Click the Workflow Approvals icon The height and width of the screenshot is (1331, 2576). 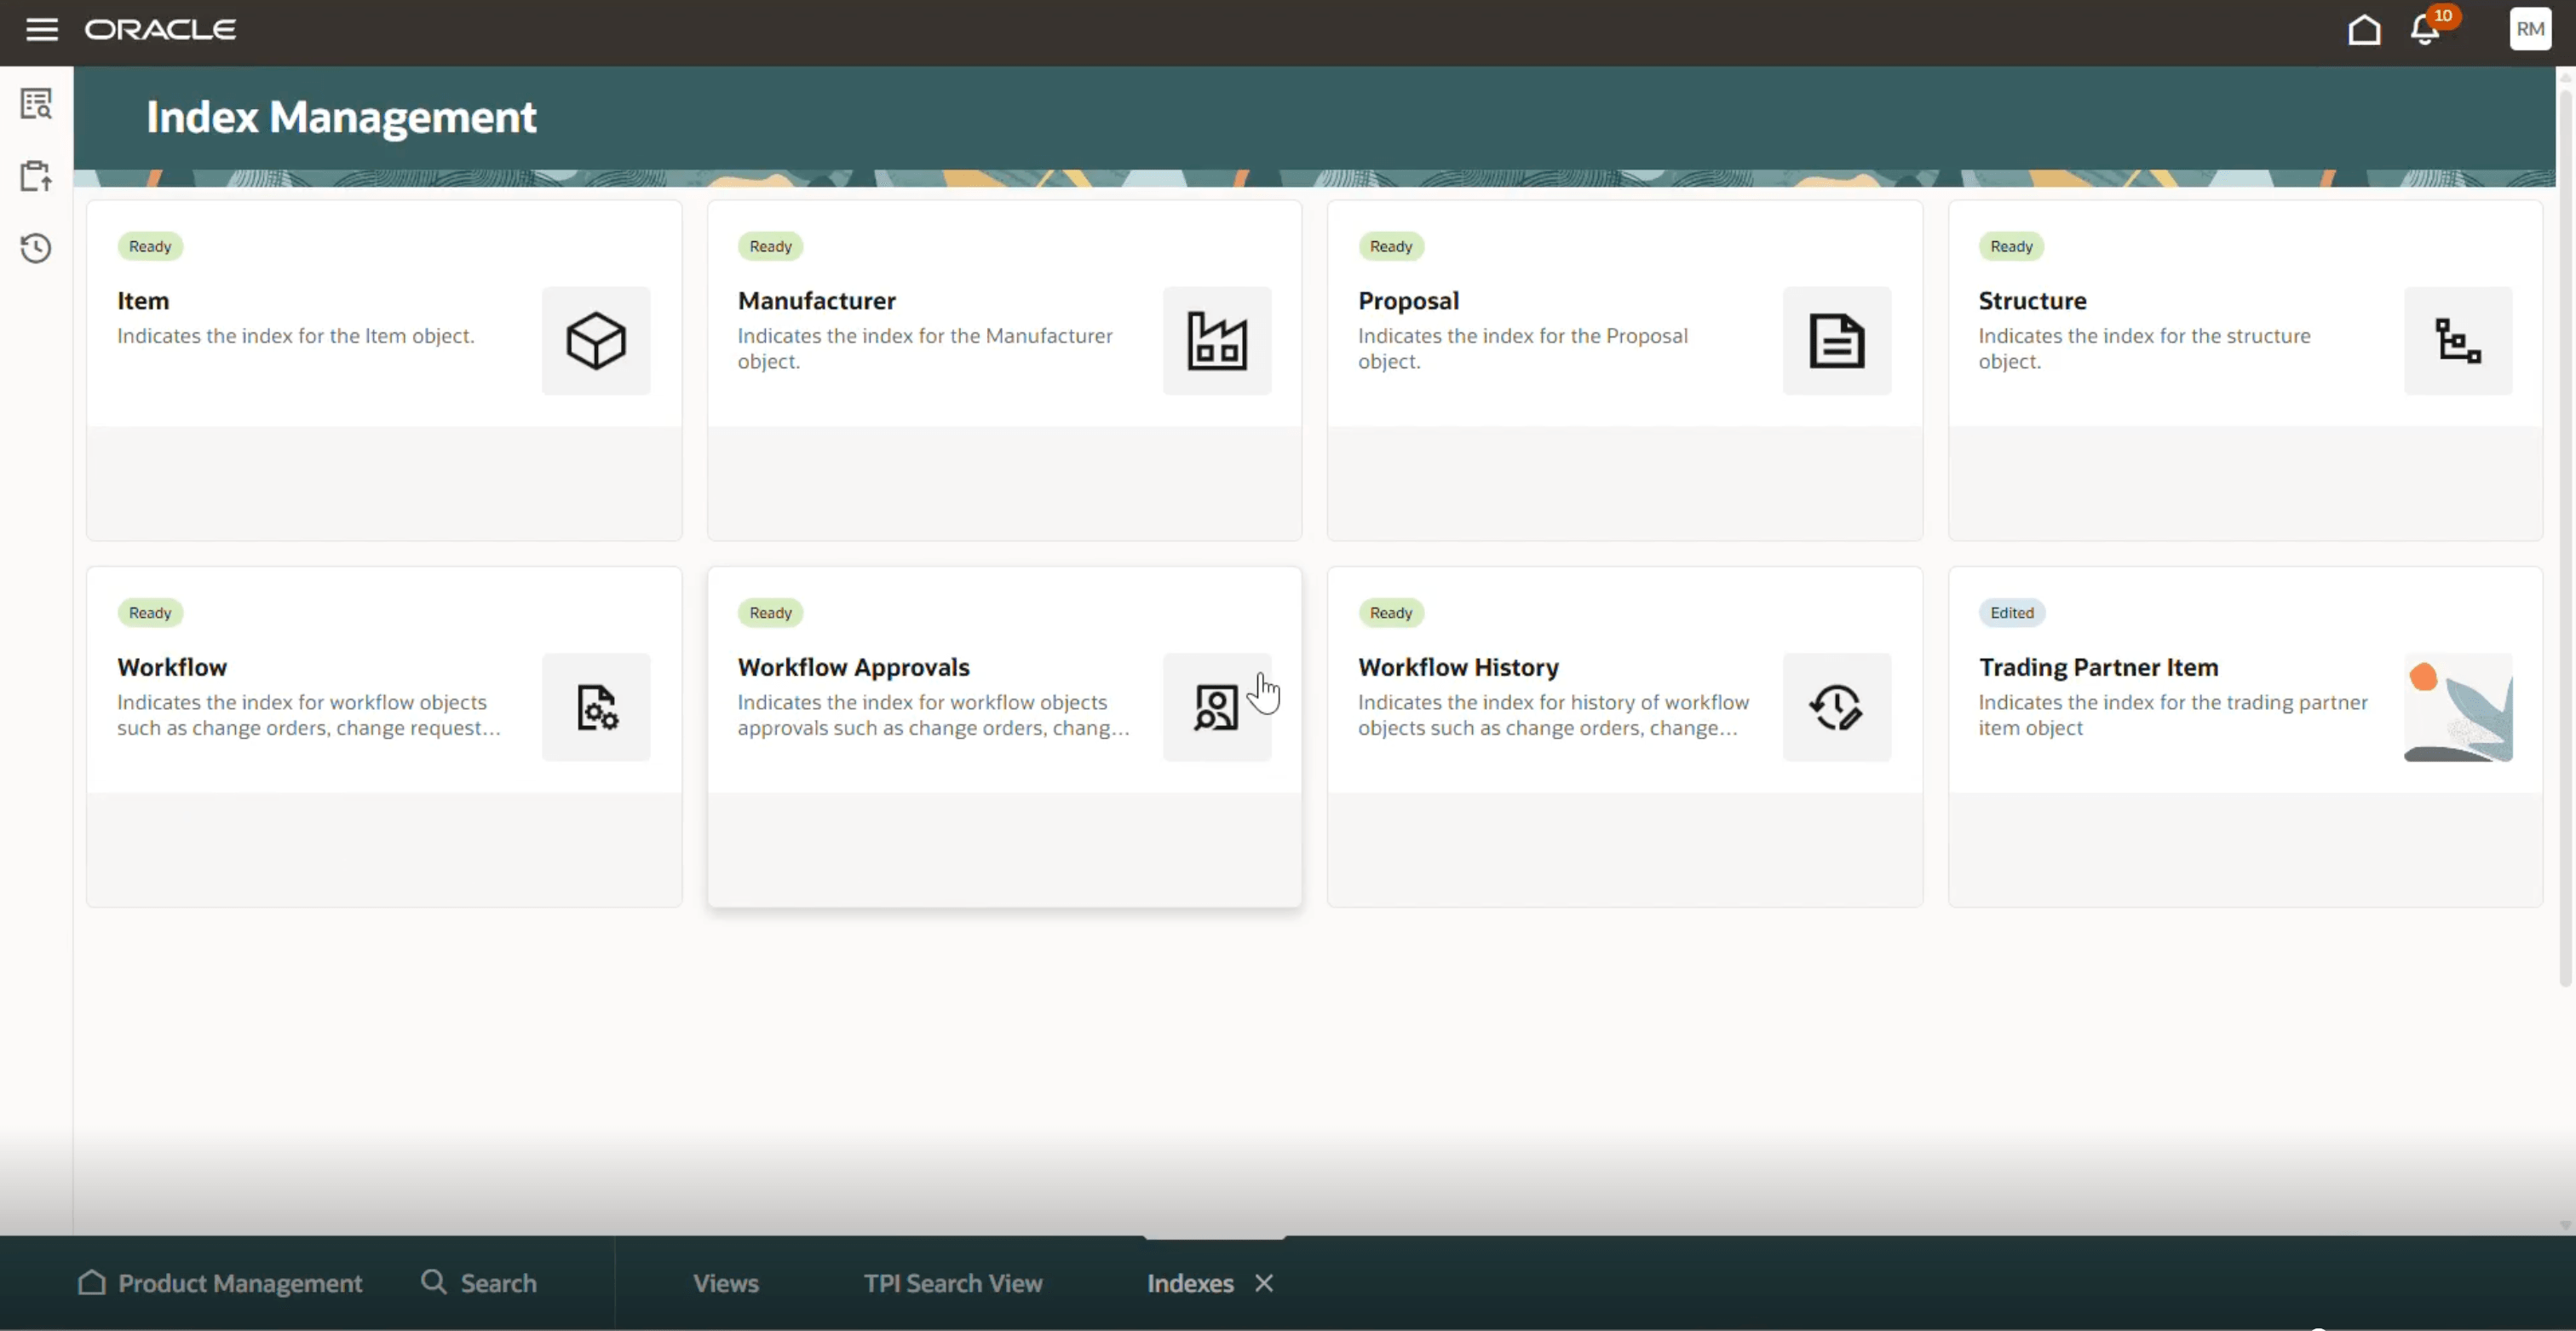(1216, 707)
